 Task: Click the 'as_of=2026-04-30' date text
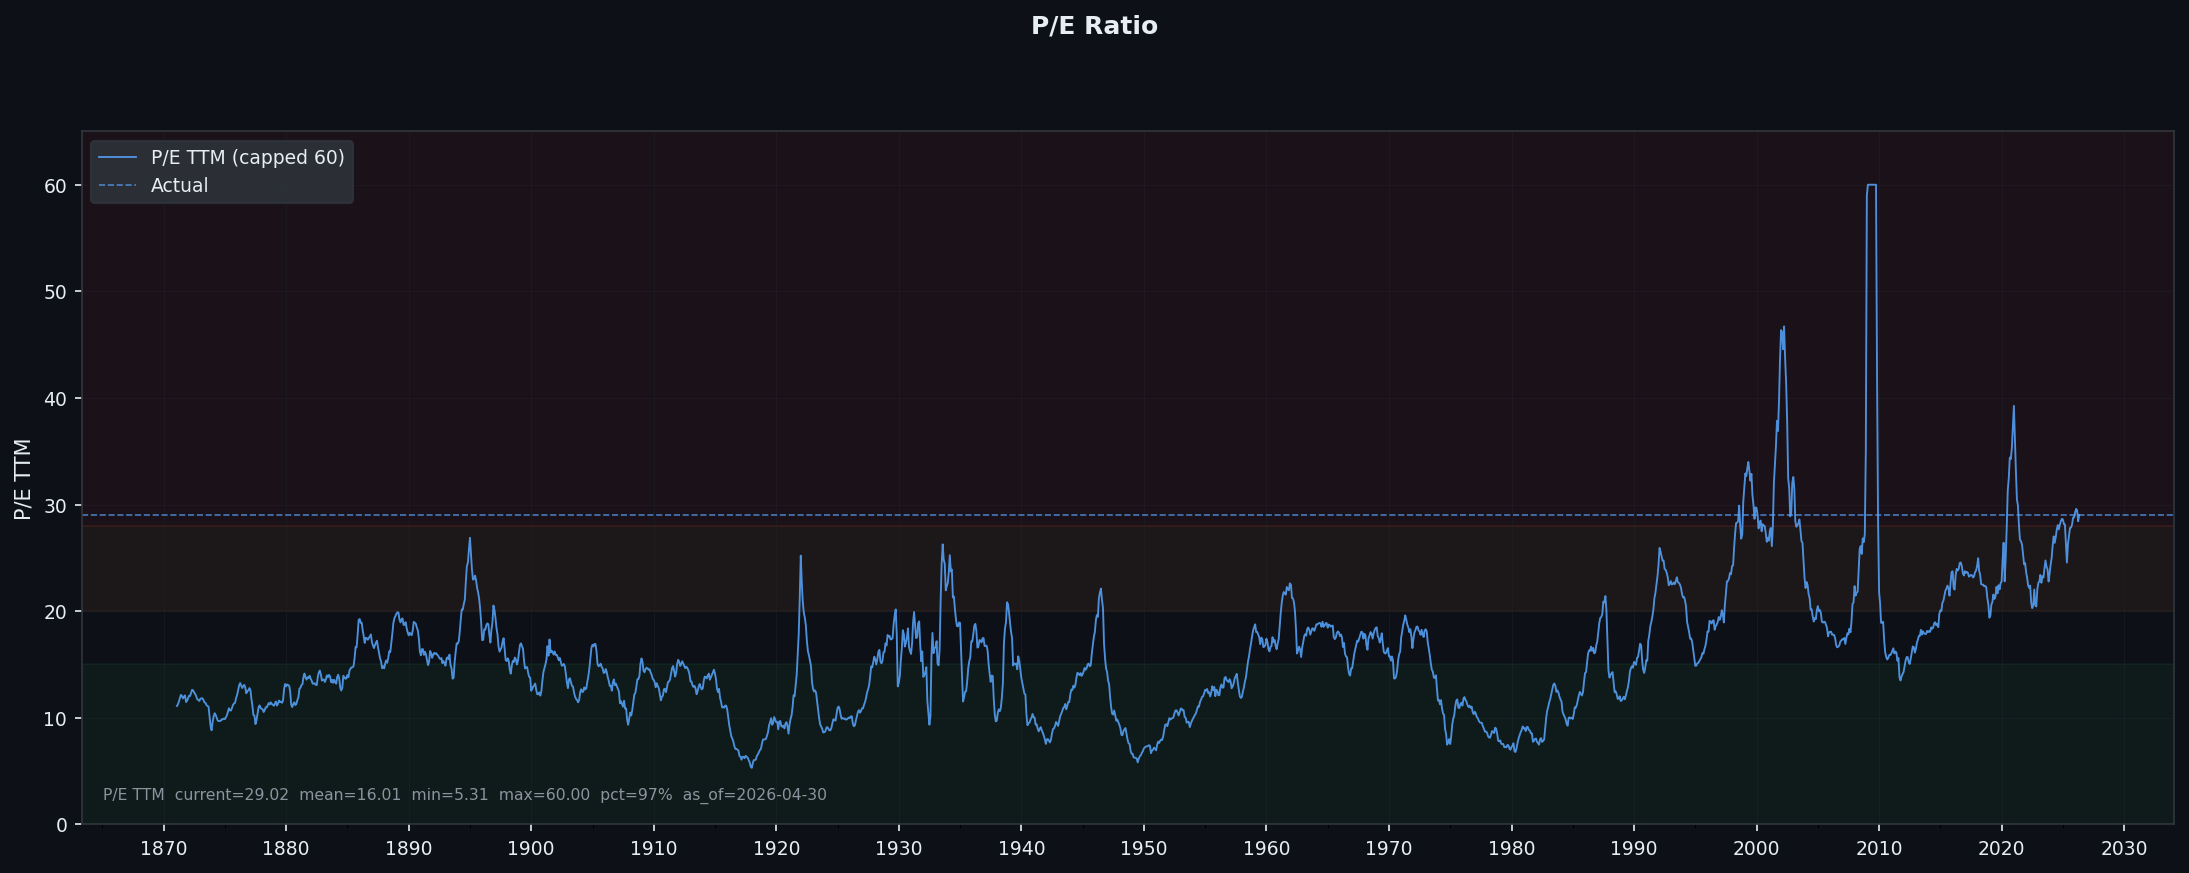[x=754, y=795]
